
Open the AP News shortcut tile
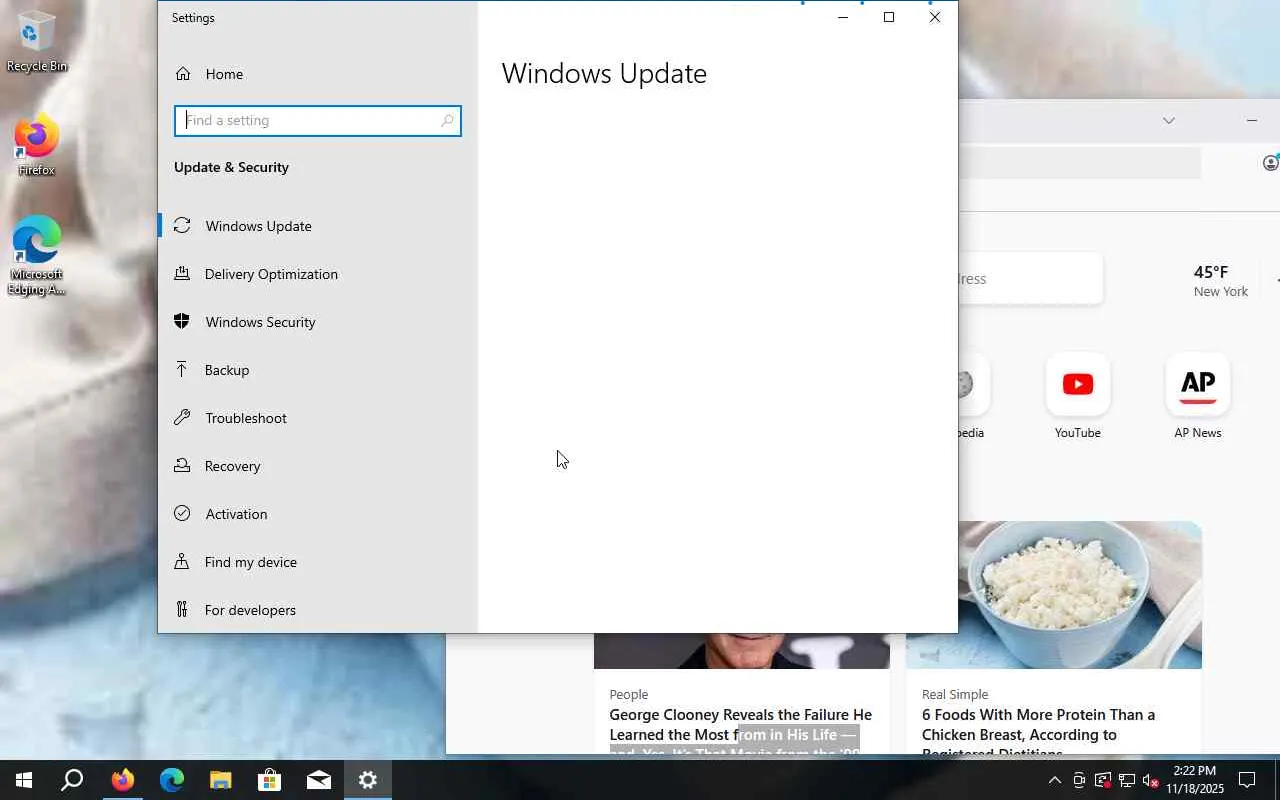click(1198, 397)
